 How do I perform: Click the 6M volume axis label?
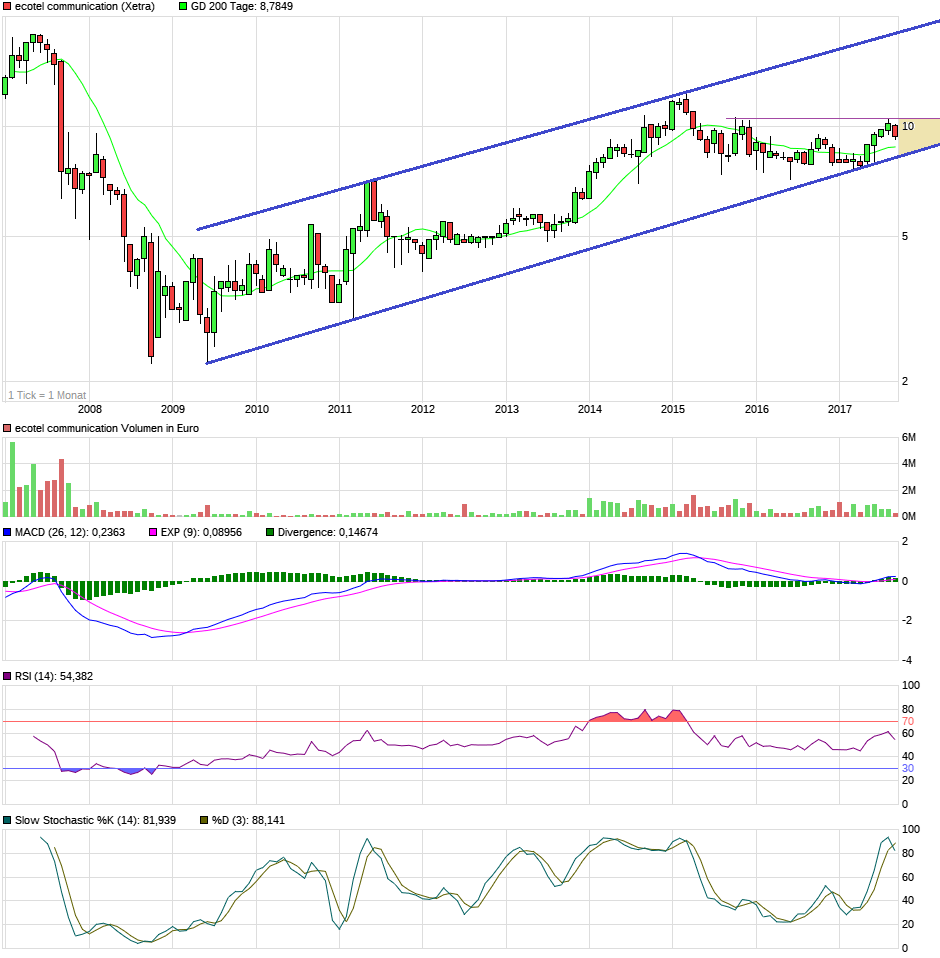[909, 437]
